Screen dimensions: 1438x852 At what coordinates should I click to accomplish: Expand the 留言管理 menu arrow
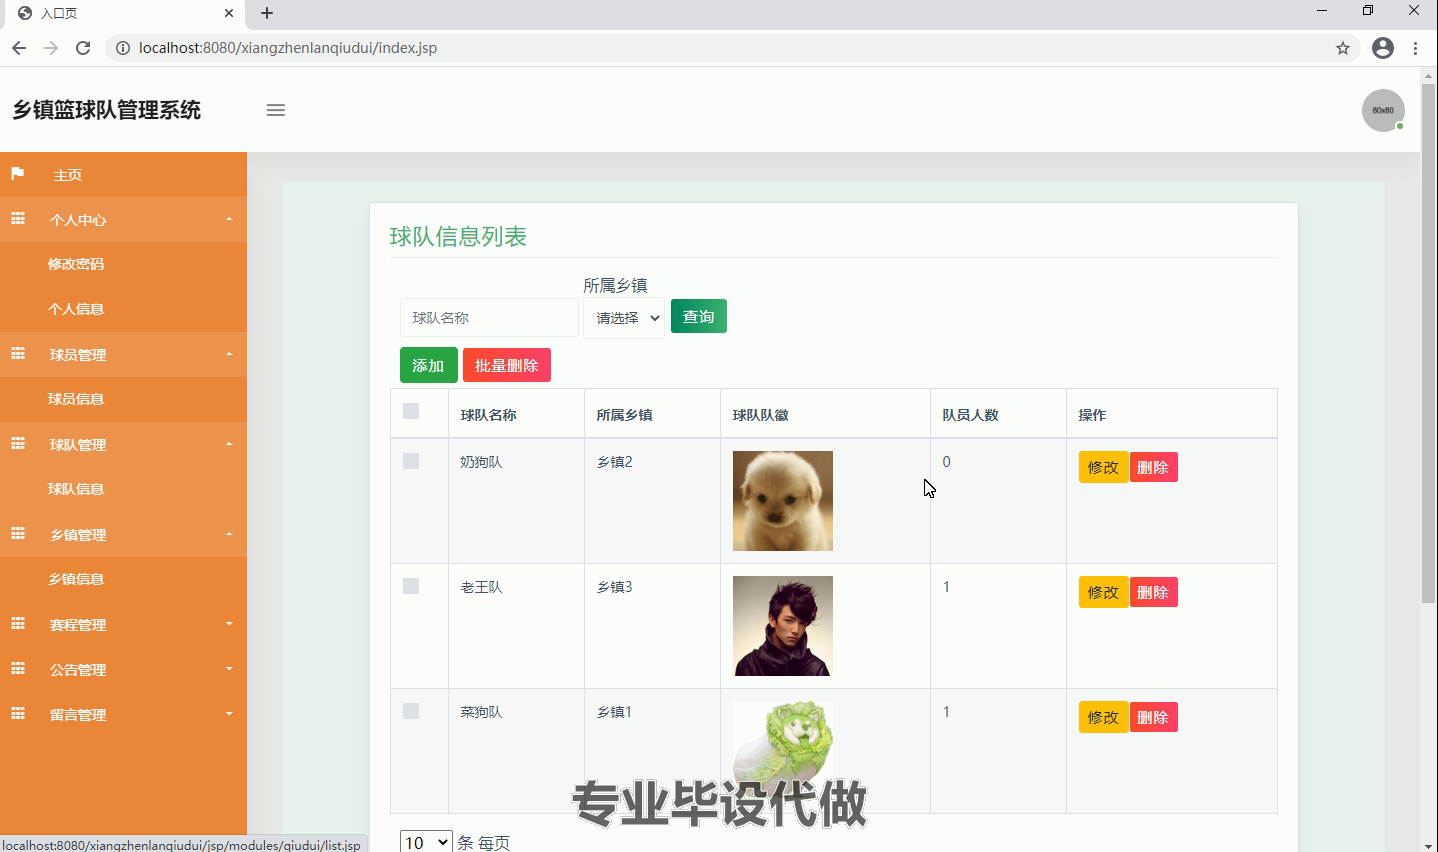click(x=229, y=714)
